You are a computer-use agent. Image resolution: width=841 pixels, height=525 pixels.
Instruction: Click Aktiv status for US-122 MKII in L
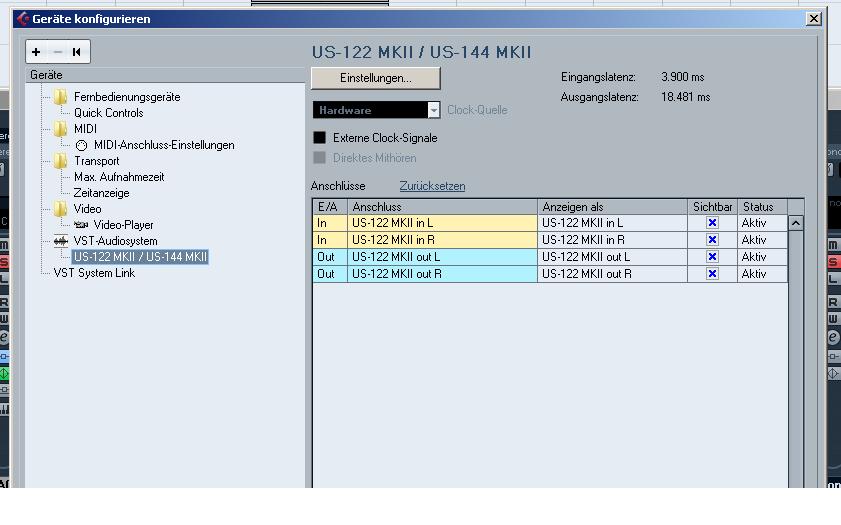click(x=762, y=223)
